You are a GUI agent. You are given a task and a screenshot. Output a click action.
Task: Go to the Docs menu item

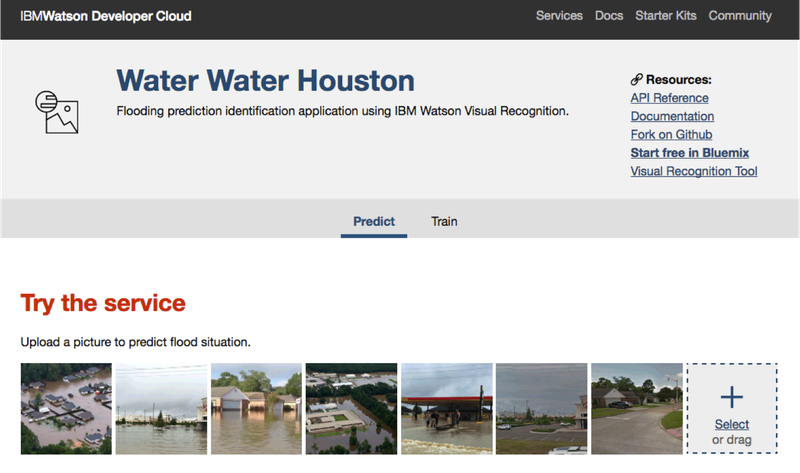coord(608,16)
